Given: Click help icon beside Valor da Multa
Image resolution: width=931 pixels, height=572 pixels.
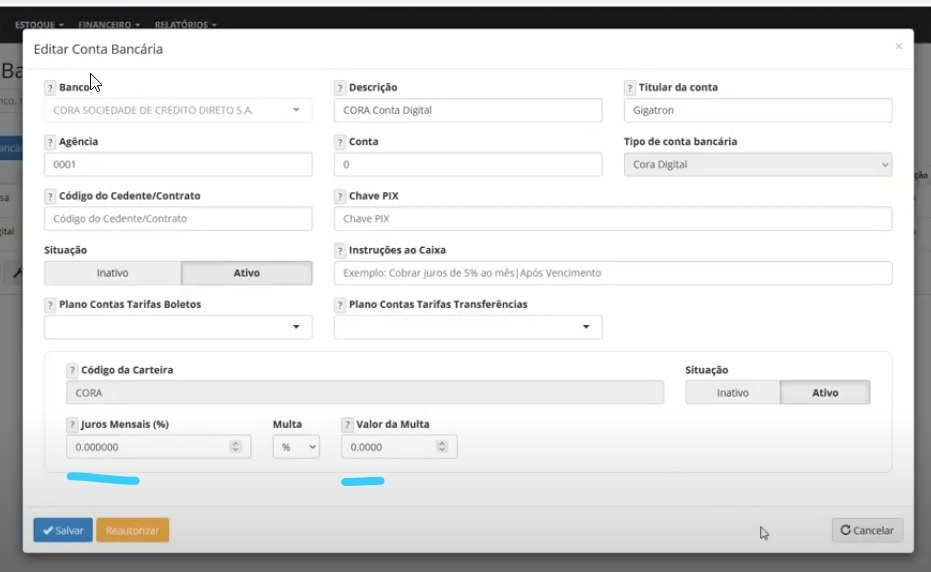Looking at the screenshot, I should (348, 424).
